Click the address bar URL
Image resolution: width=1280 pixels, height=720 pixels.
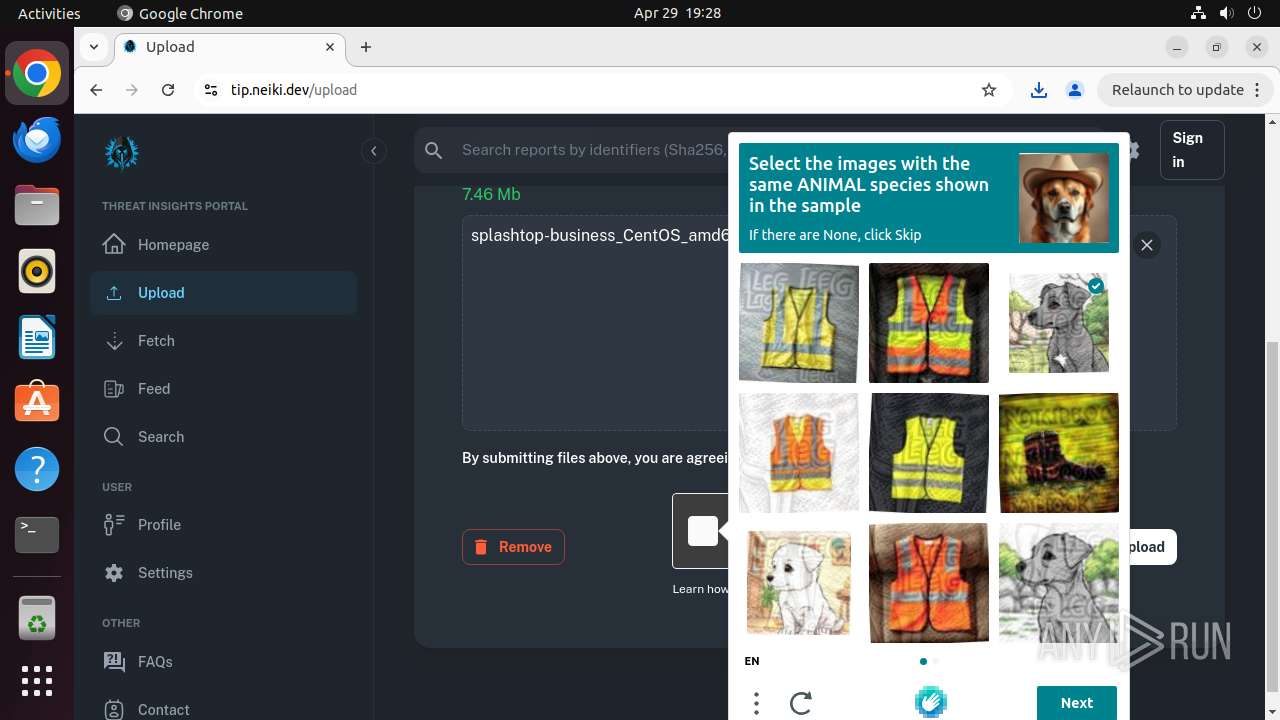pos(294,90)
